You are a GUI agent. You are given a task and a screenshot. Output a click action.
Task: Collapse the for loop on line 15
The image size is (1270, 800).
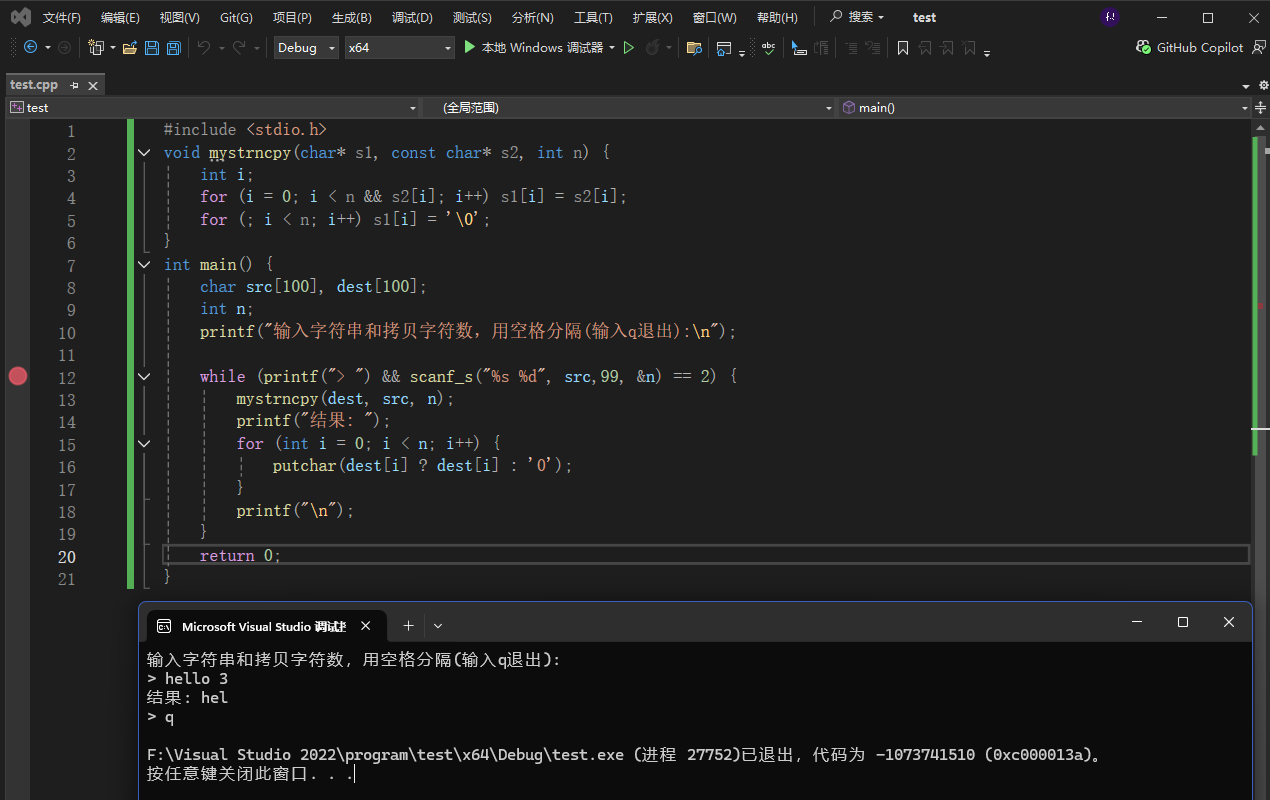point(144,443)
